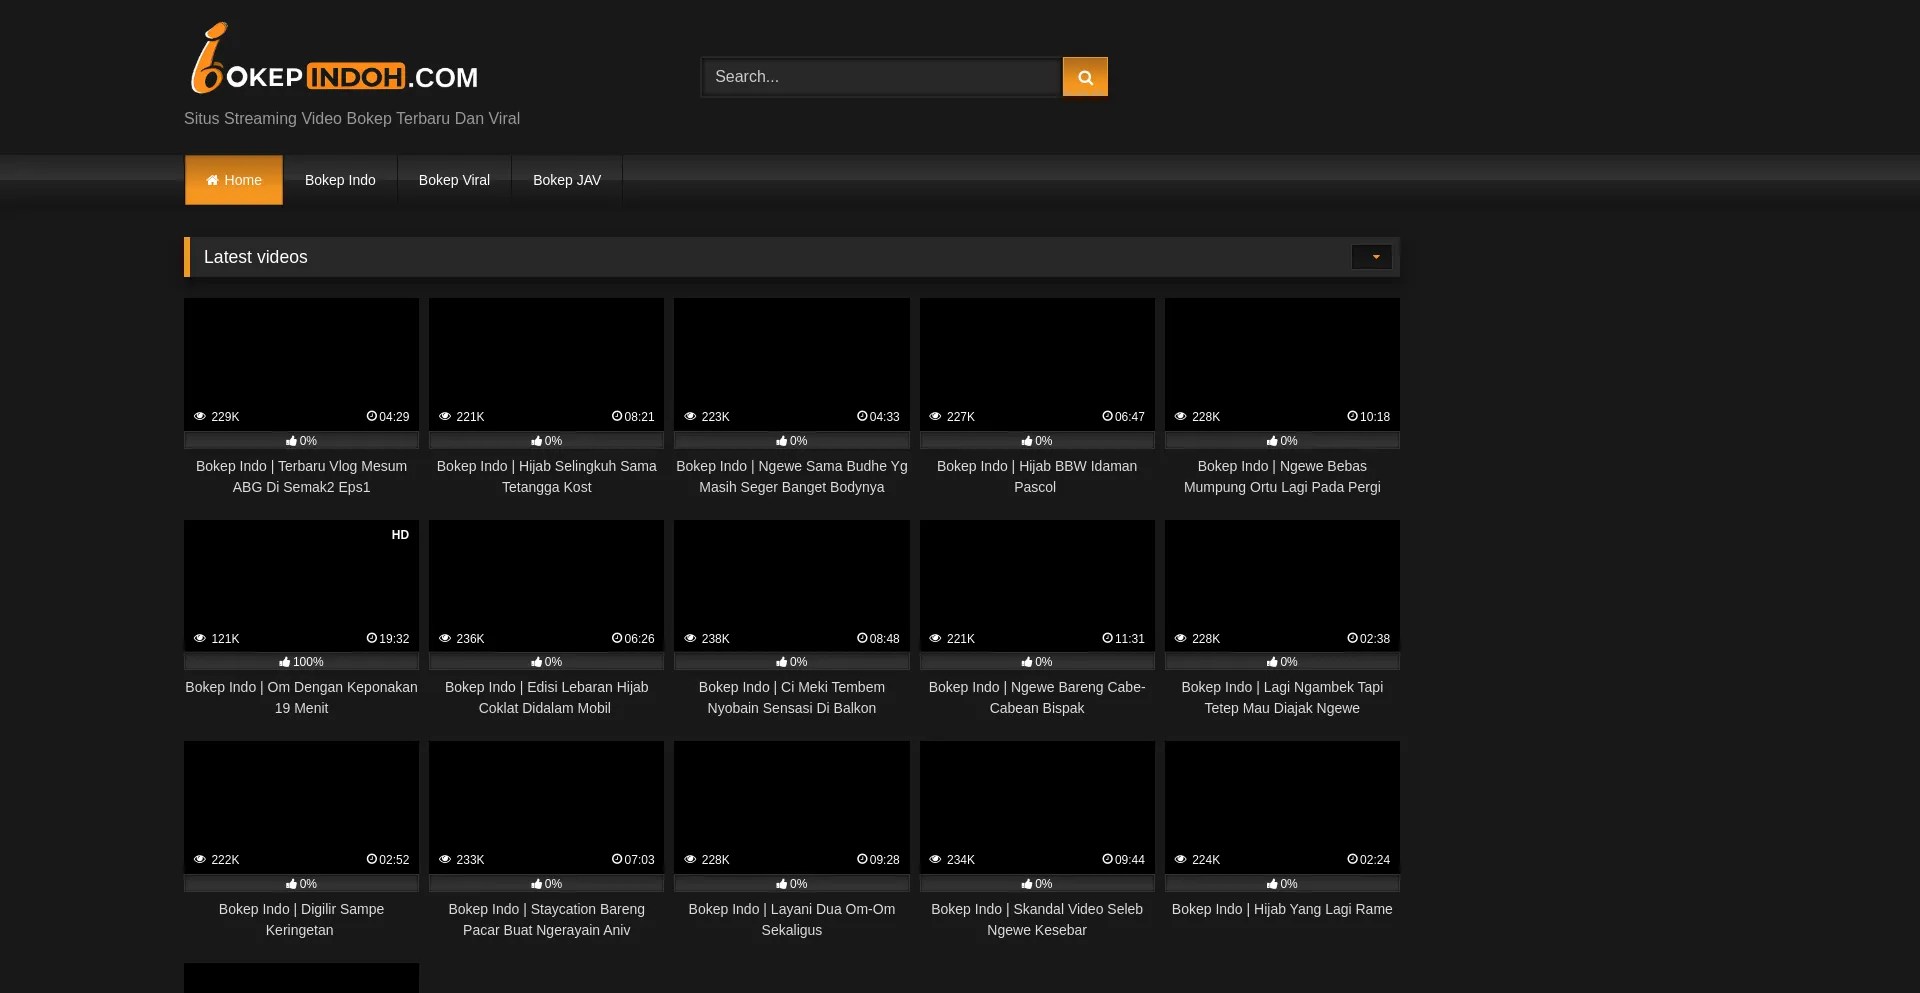Click the orange magnifier search button
The width and height of the screenshot is (1920, 993).
tap(1085, 77)
